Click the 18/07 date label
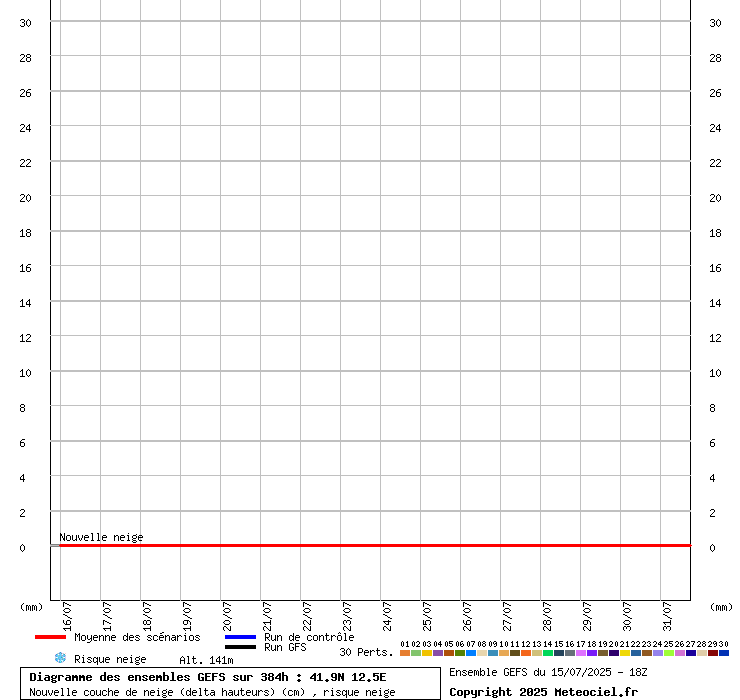Image resolution: width=740 pixels, height=700 pixels. point(147,616)
